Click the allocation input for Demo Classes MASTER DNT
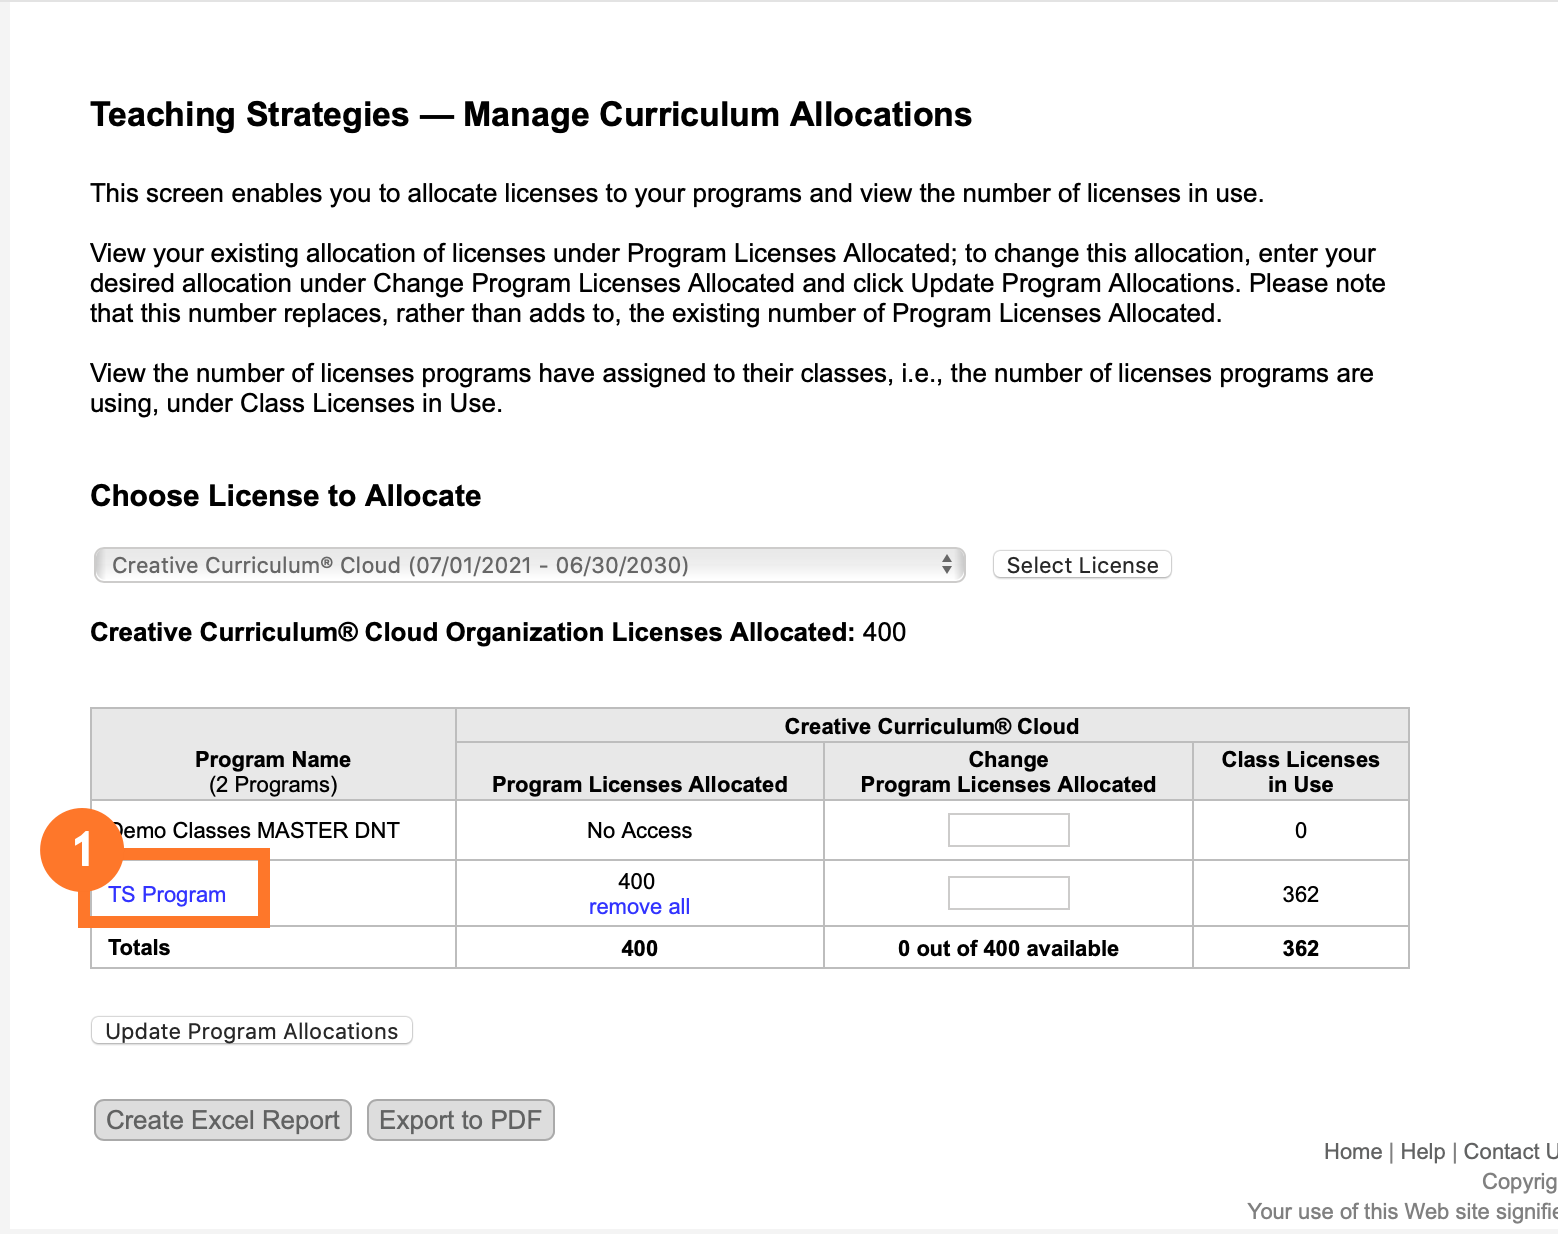Viewport: 1558px width, 1234px height. 1008,829
